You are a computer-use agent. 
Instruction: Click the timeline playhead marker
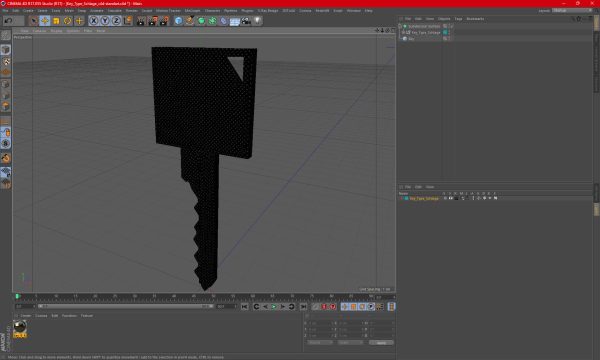click(x=17, y=296)
